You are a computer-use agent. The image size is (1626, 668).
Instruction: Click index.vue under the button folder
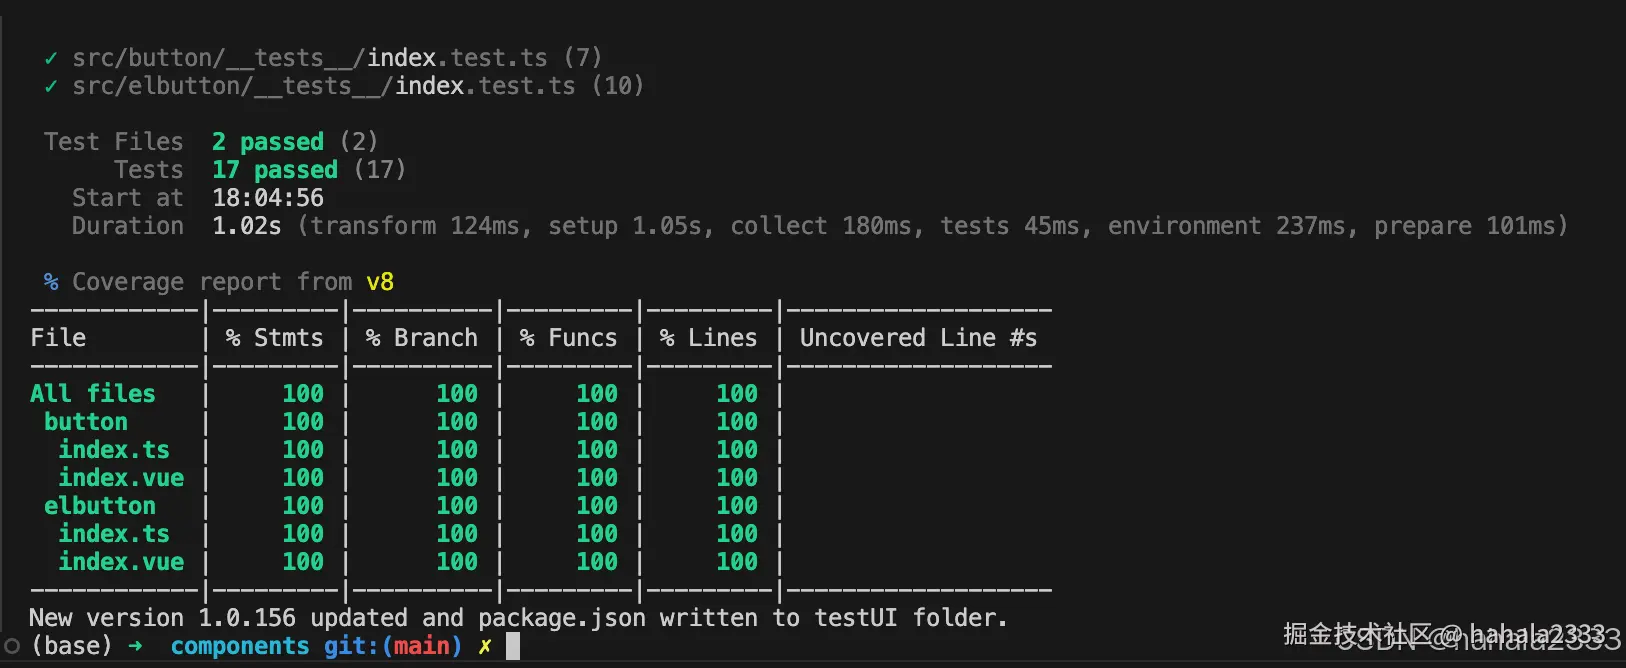(x=121, y=478)
